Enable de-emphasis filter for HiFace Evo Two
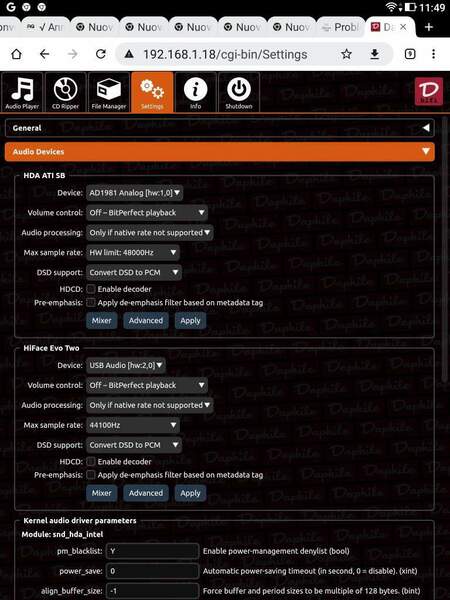The width and height of the screenshot is (450, 600). (x=91, y=475)
